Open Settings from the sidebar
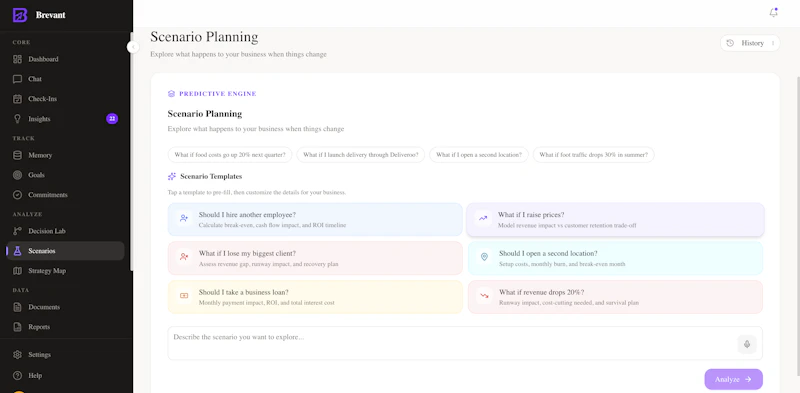The height and width of the screenshot is (393, 800). pyautogui.click(x=65, y=355)
